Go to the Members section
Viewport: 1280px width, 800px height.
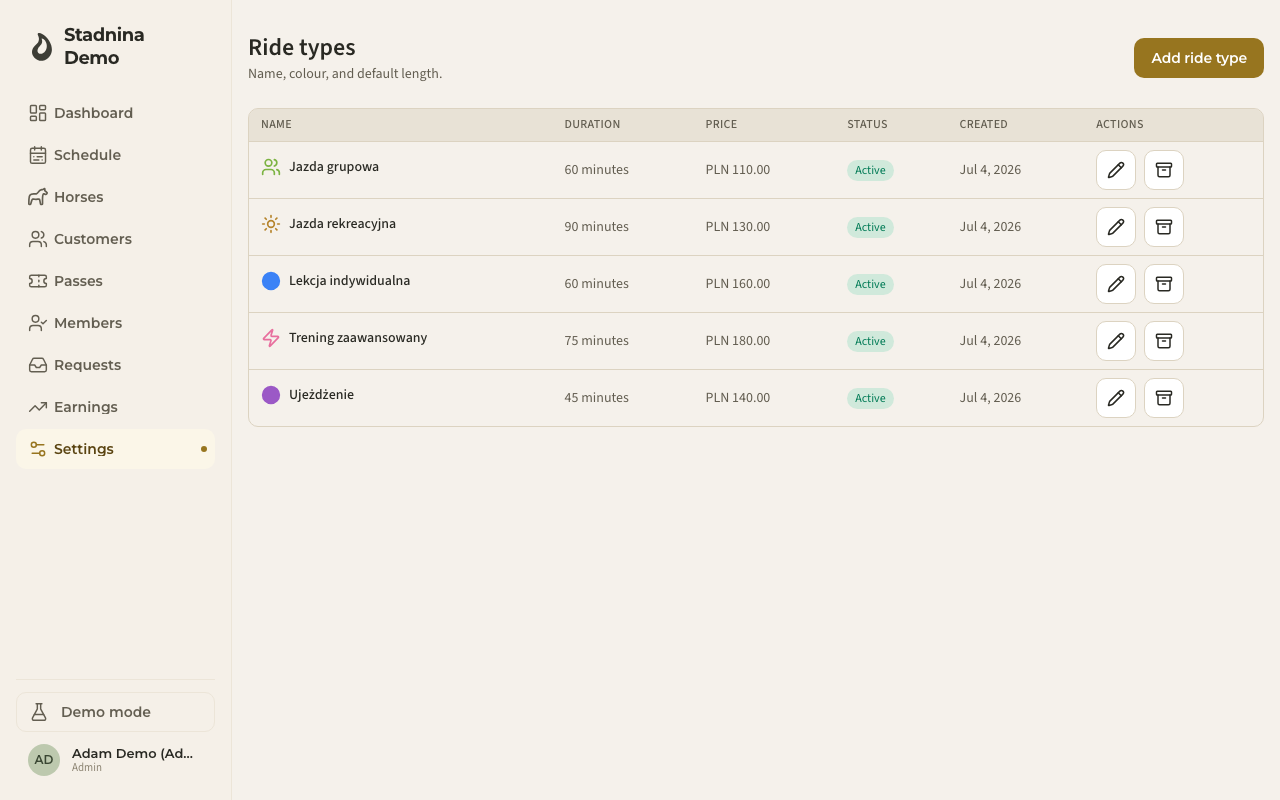(115, 323)
